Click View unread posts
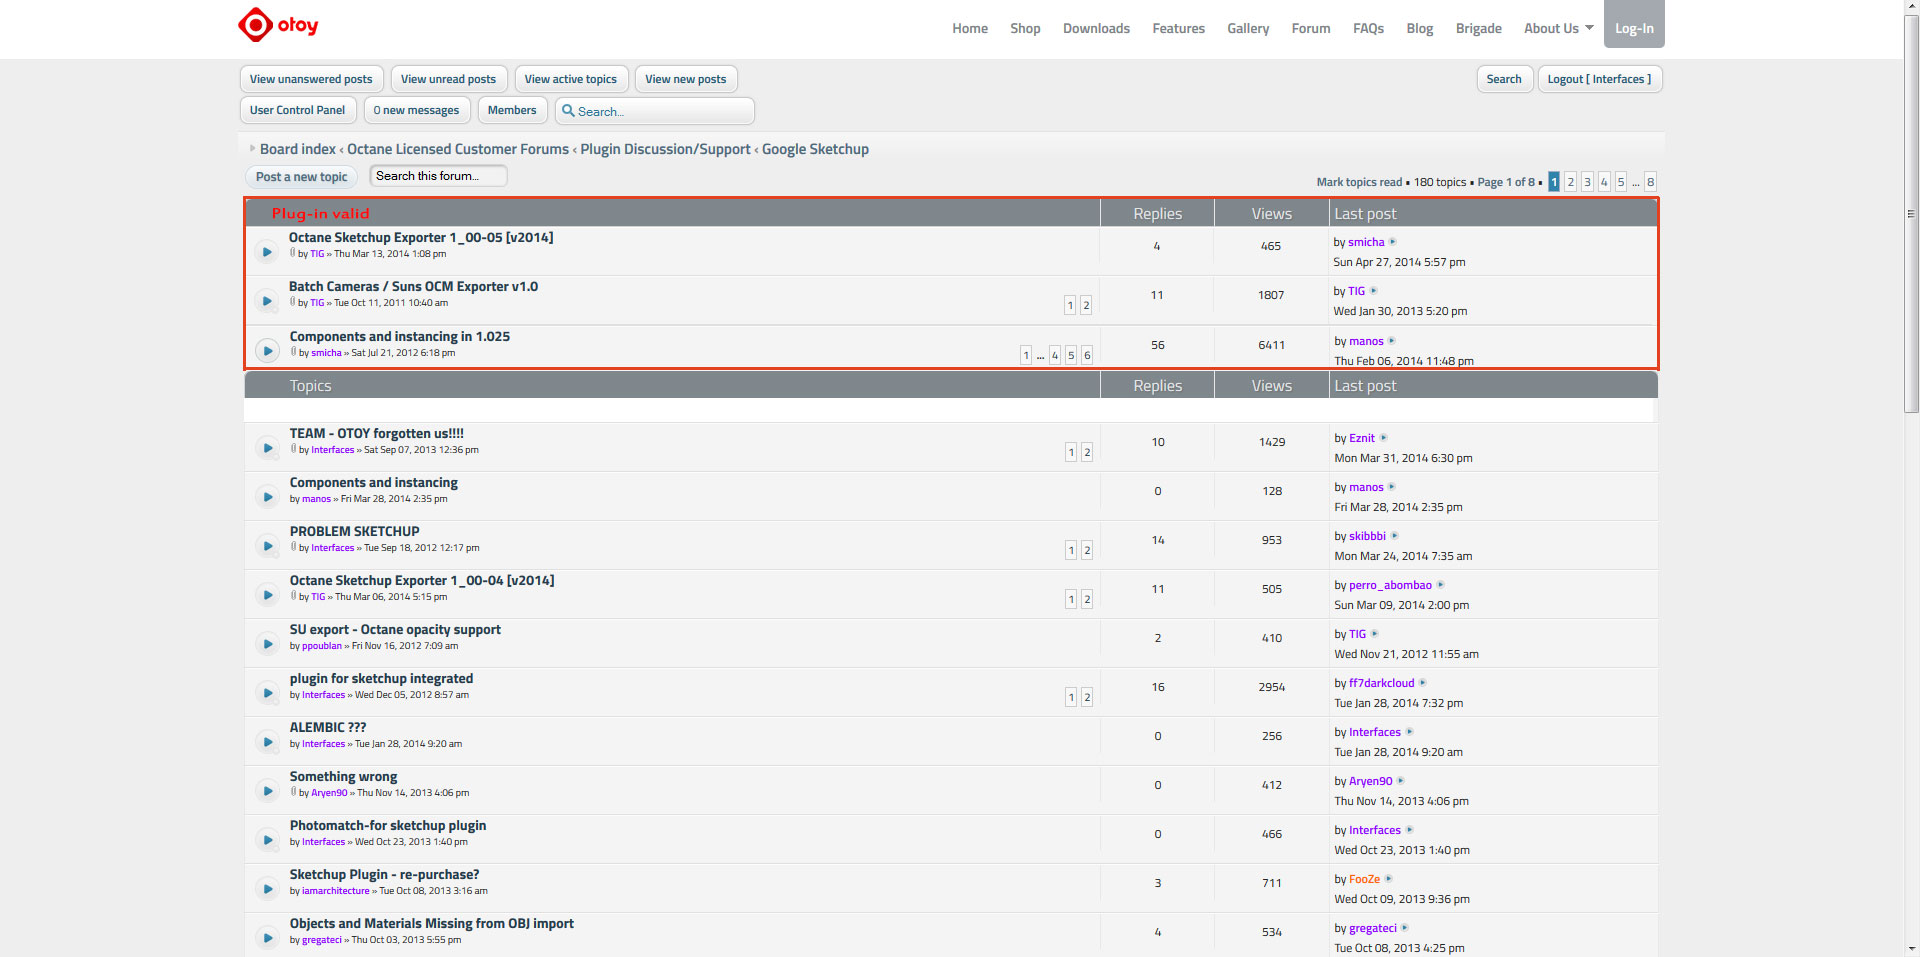Image resolution: width=1920 pixels, height=957 pixels. [x=448, y=79]
